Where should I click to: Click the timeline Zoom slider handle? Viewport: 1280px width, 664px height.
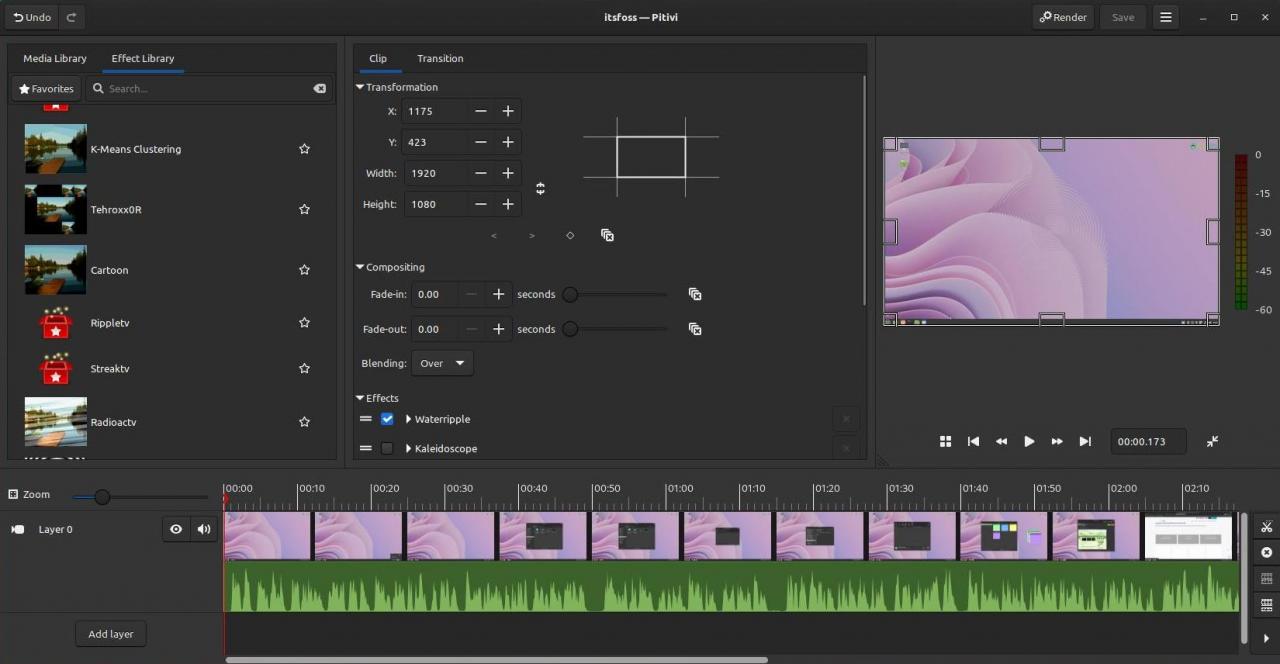coord(102,496)
